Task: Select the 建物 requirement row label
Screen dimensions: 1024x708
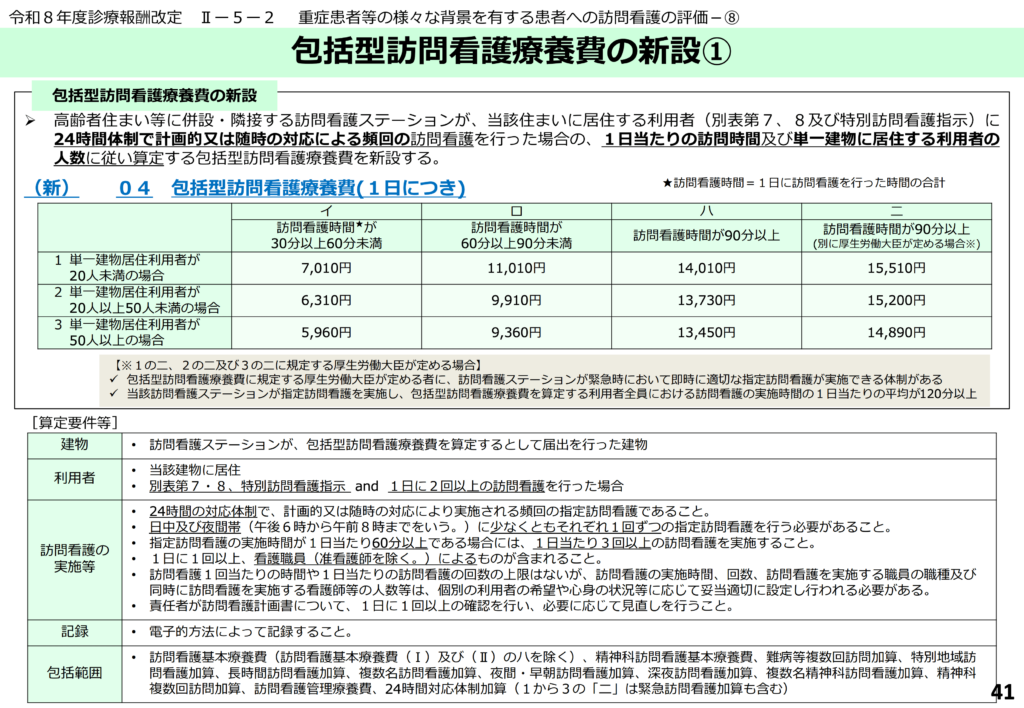Action: point(75,444)
